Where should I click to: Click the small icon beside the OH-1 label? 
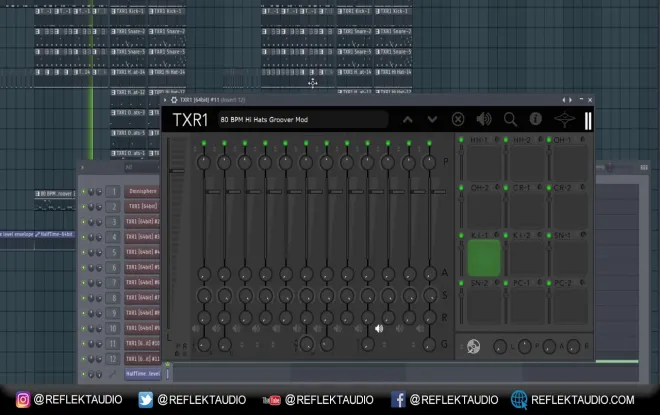click(x=583, y=139)
